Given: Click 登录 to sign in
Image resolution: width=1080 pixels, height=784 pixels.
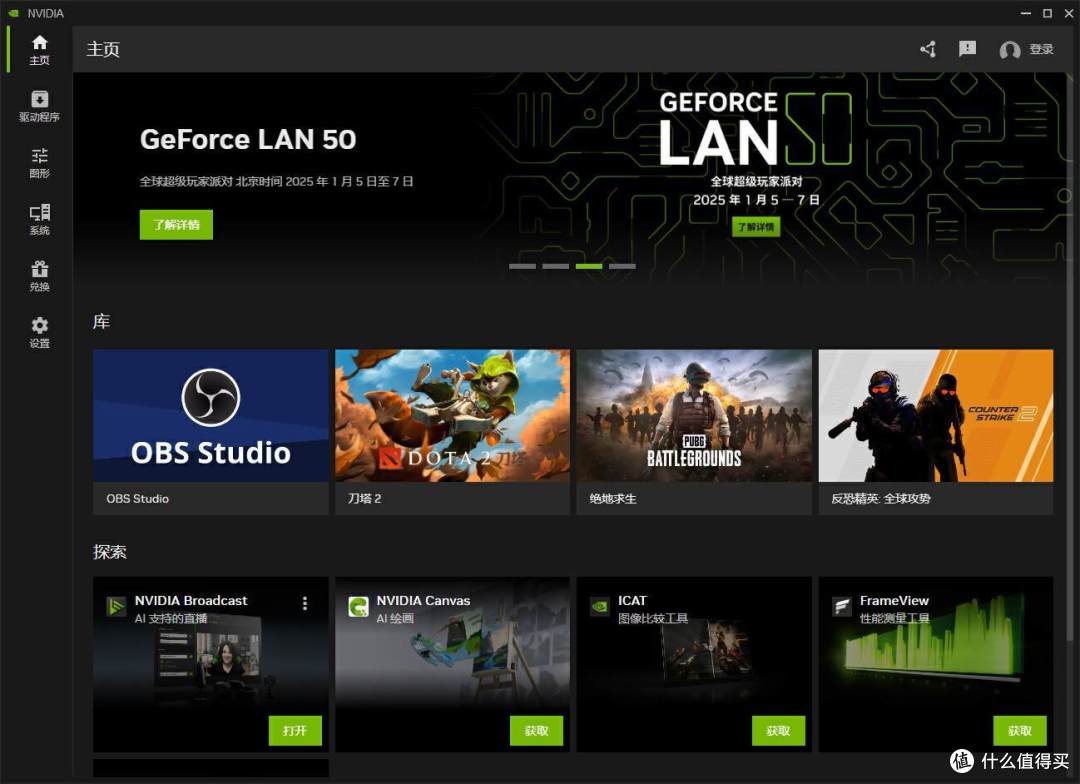Looking at the screenshot, I should click(1041, 49).
